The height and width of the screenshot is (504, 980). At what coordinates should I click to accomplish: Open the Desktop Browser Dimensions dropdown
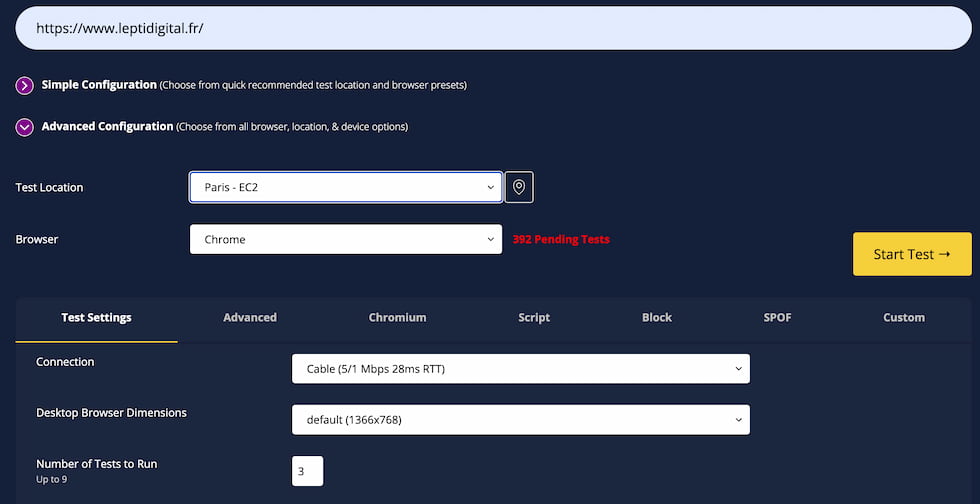point(521,420)
